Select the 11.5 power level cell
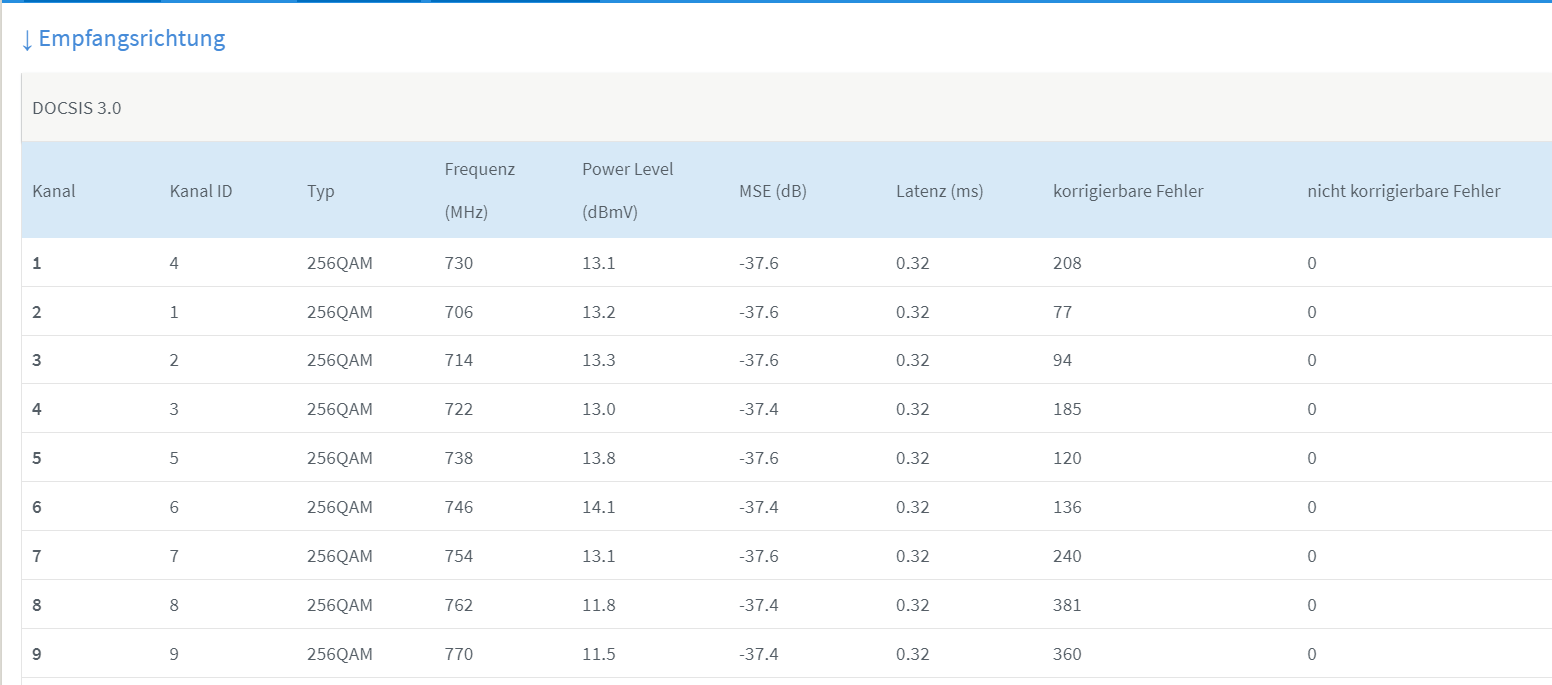Image resolution: width=1552 pixels, height=685 pixels. (598, 654)
